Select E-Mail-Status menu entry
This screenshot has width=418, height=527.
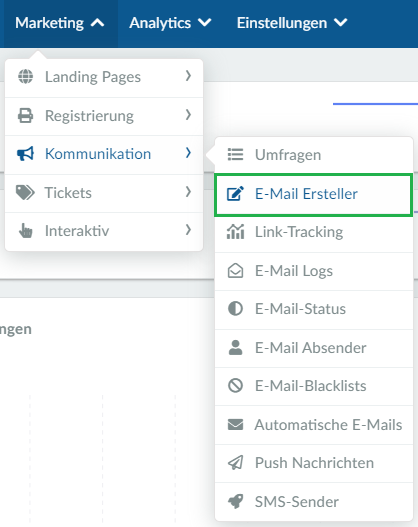tap(314, 309)
